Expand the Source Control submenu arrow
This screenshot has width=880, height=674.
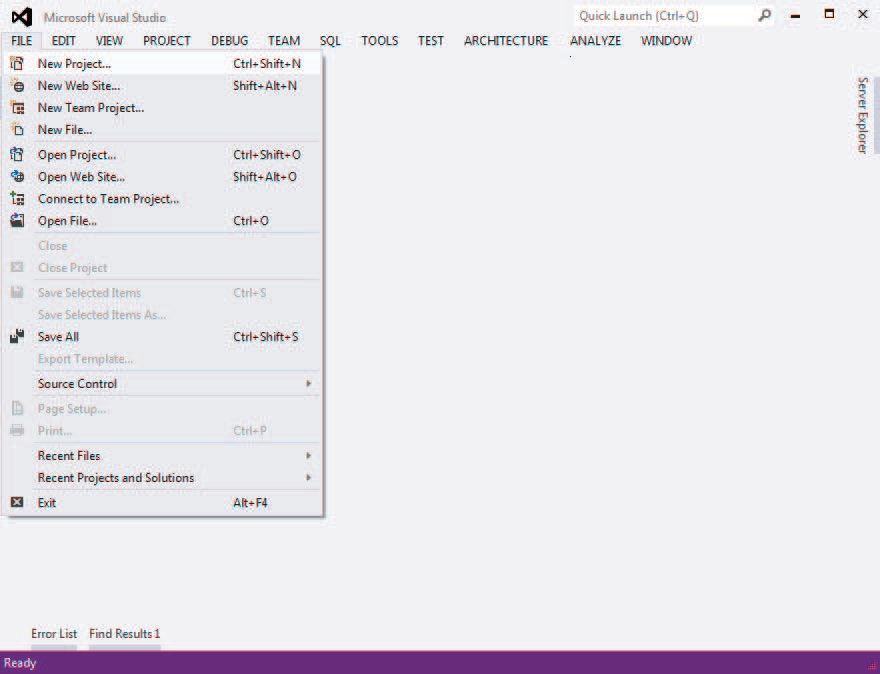tap(308, 384)
